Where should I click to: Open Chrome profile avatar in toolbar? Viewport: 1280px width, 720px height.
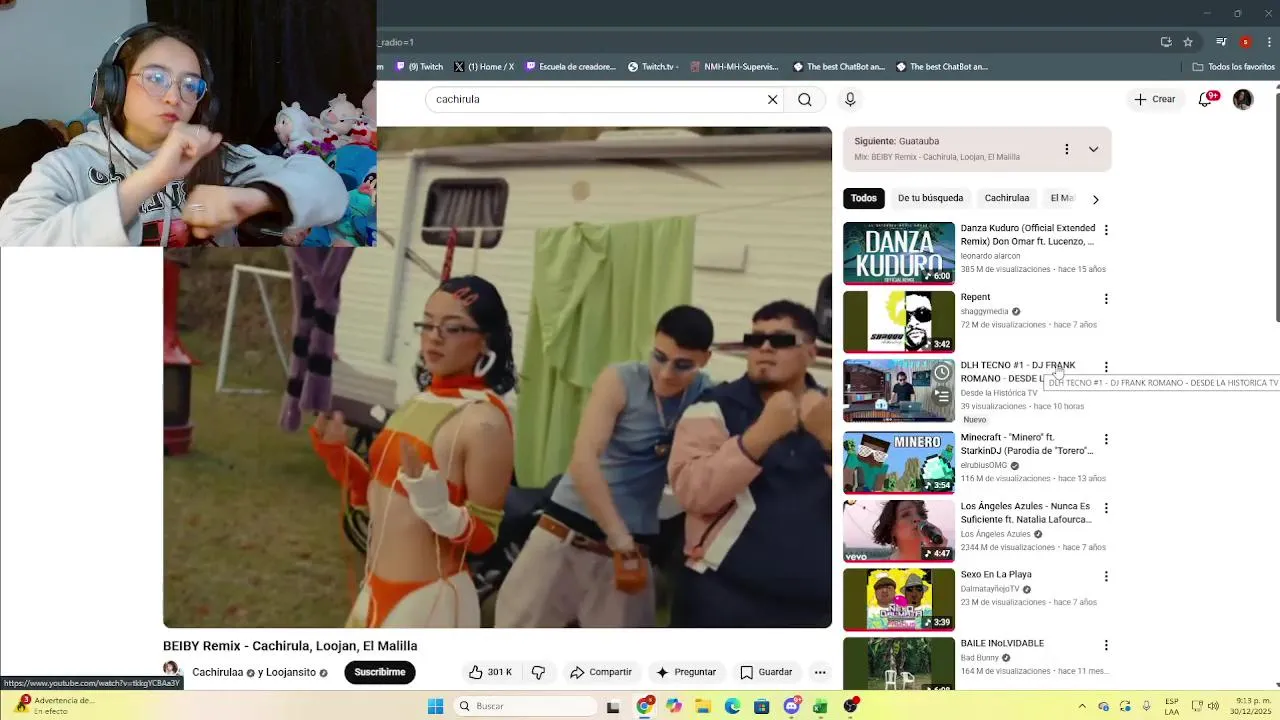click(x=1245, y=42)
